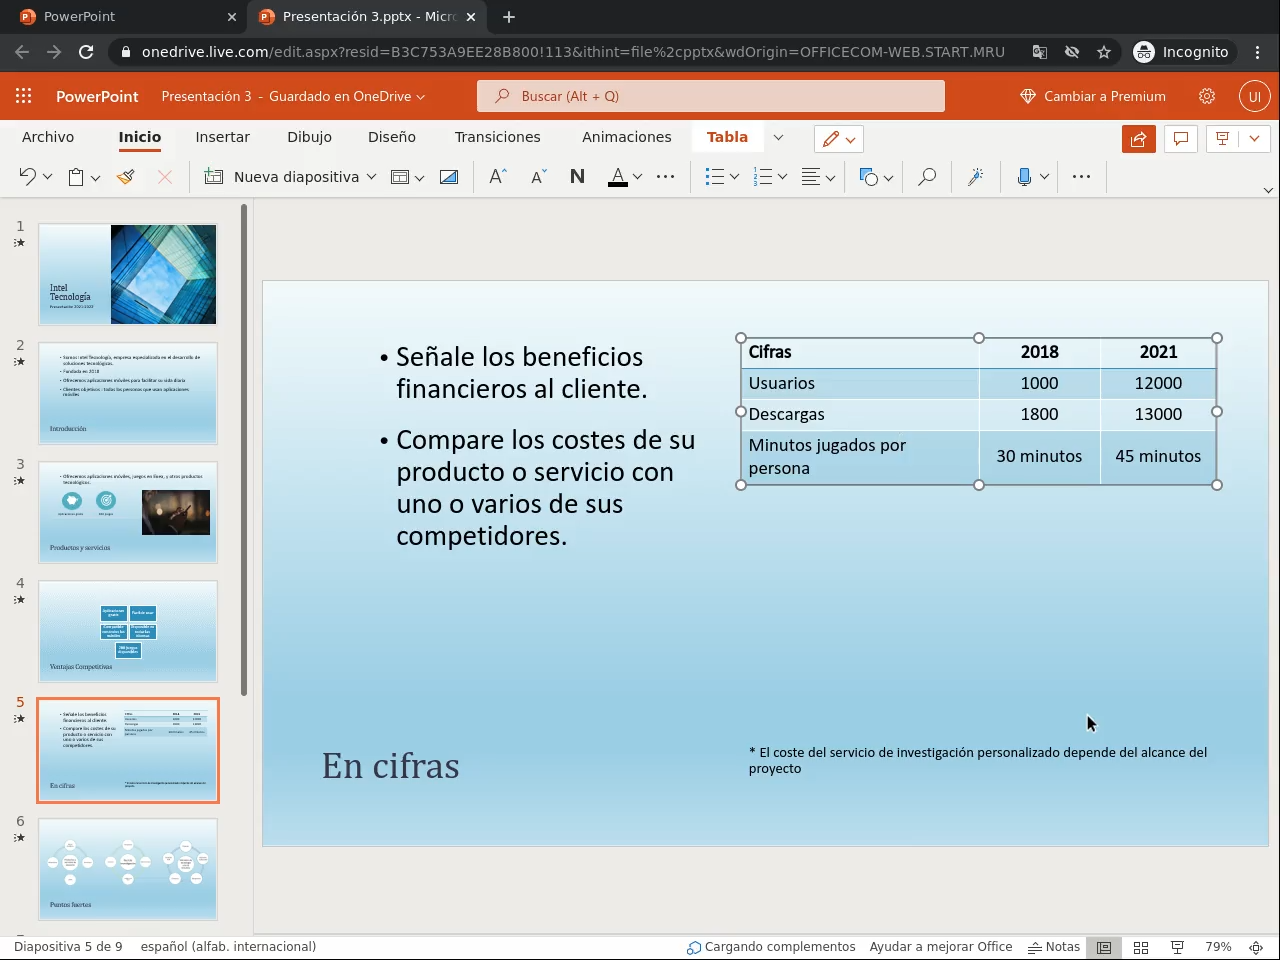
Task: Toggle bold formatting (N button)
Action: (577, 177)
